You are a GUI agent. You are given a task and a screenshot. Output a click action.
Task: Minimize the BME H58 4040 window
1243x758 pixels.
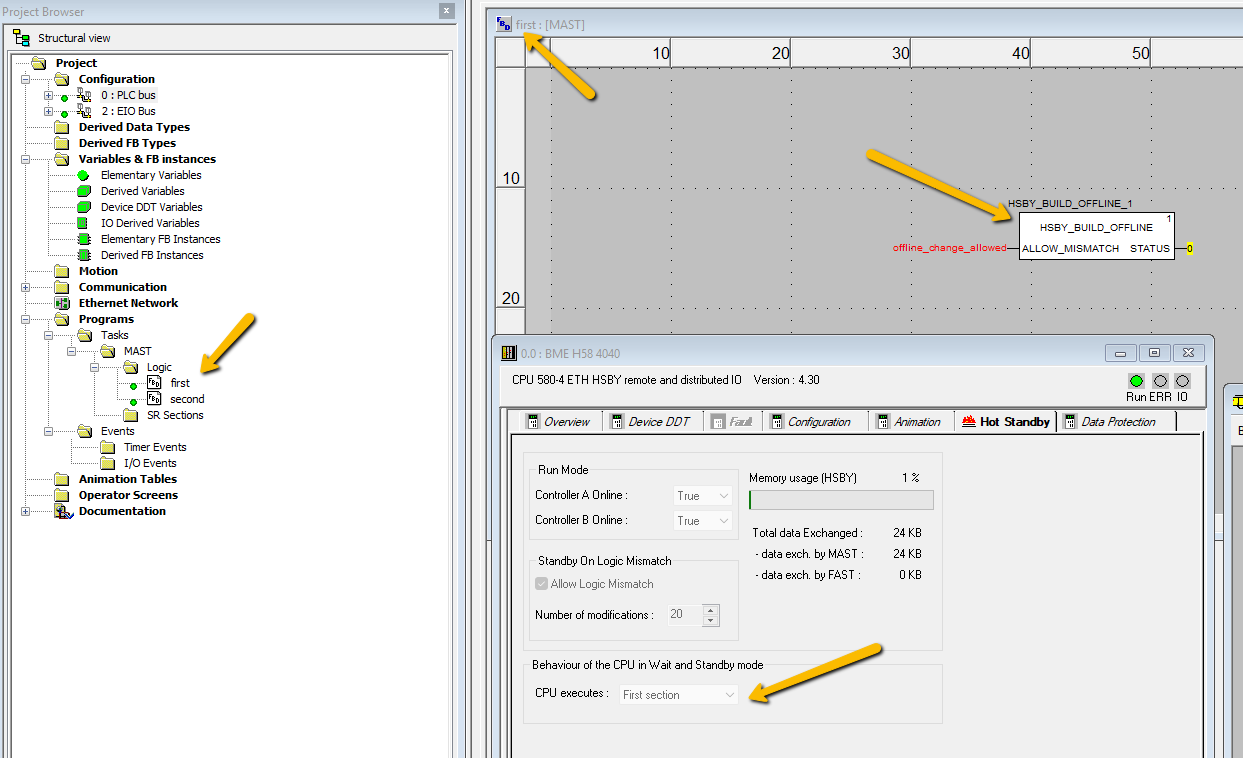(1121, 353)
